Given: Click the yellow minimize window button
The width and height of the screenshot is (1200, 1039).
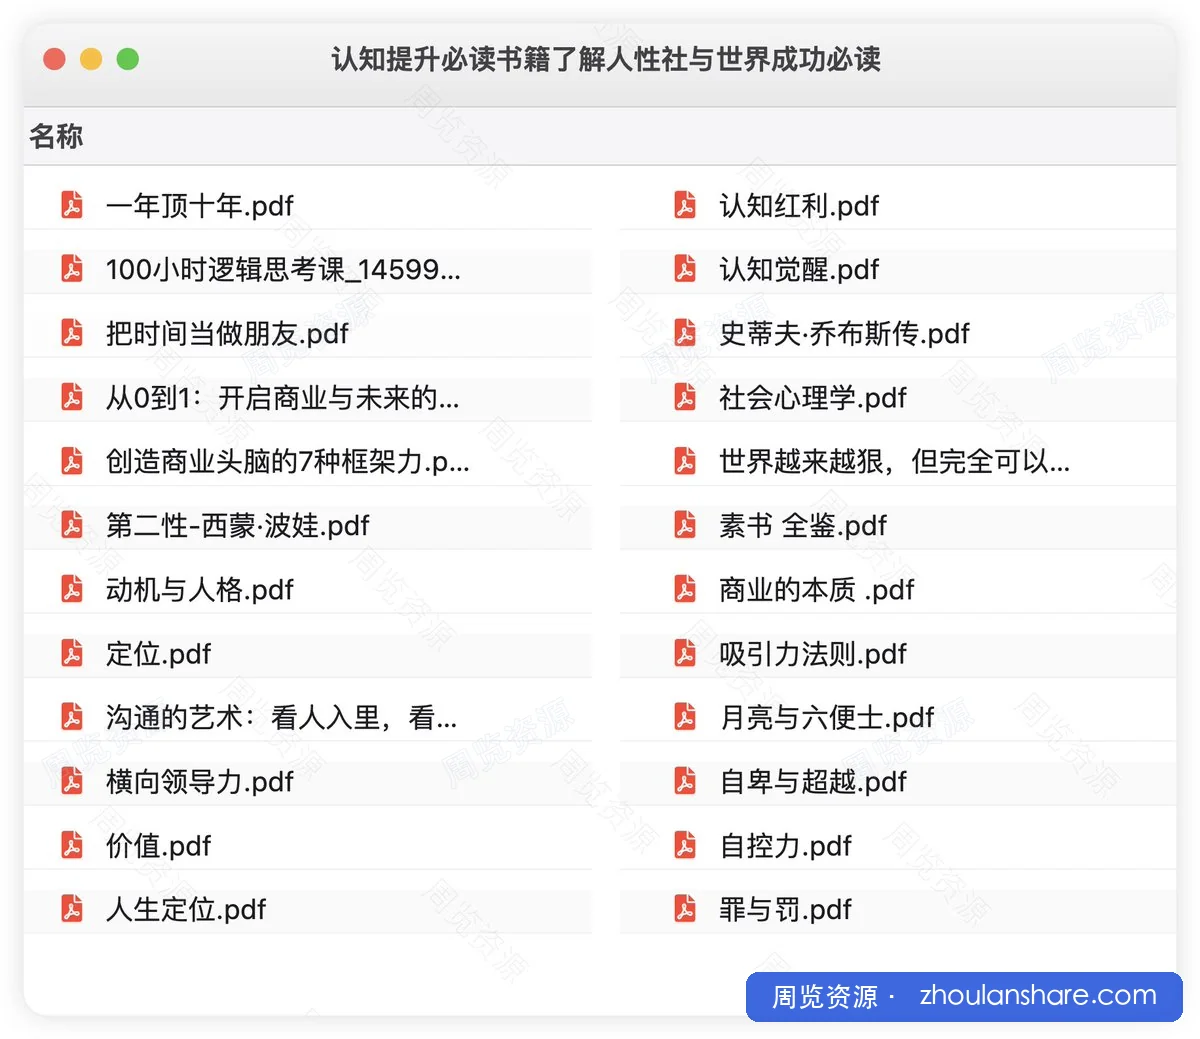Looking at the screenshot, I should click(x=91, y=59).
